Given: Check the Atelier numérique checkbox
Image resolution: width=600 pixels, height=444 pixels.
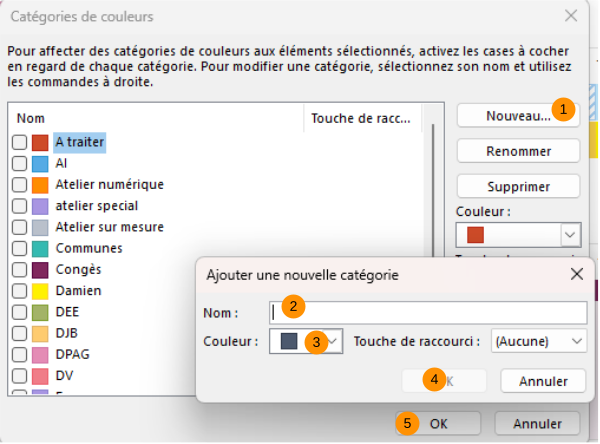Looking at the screenshot, I should pos(20,185).
